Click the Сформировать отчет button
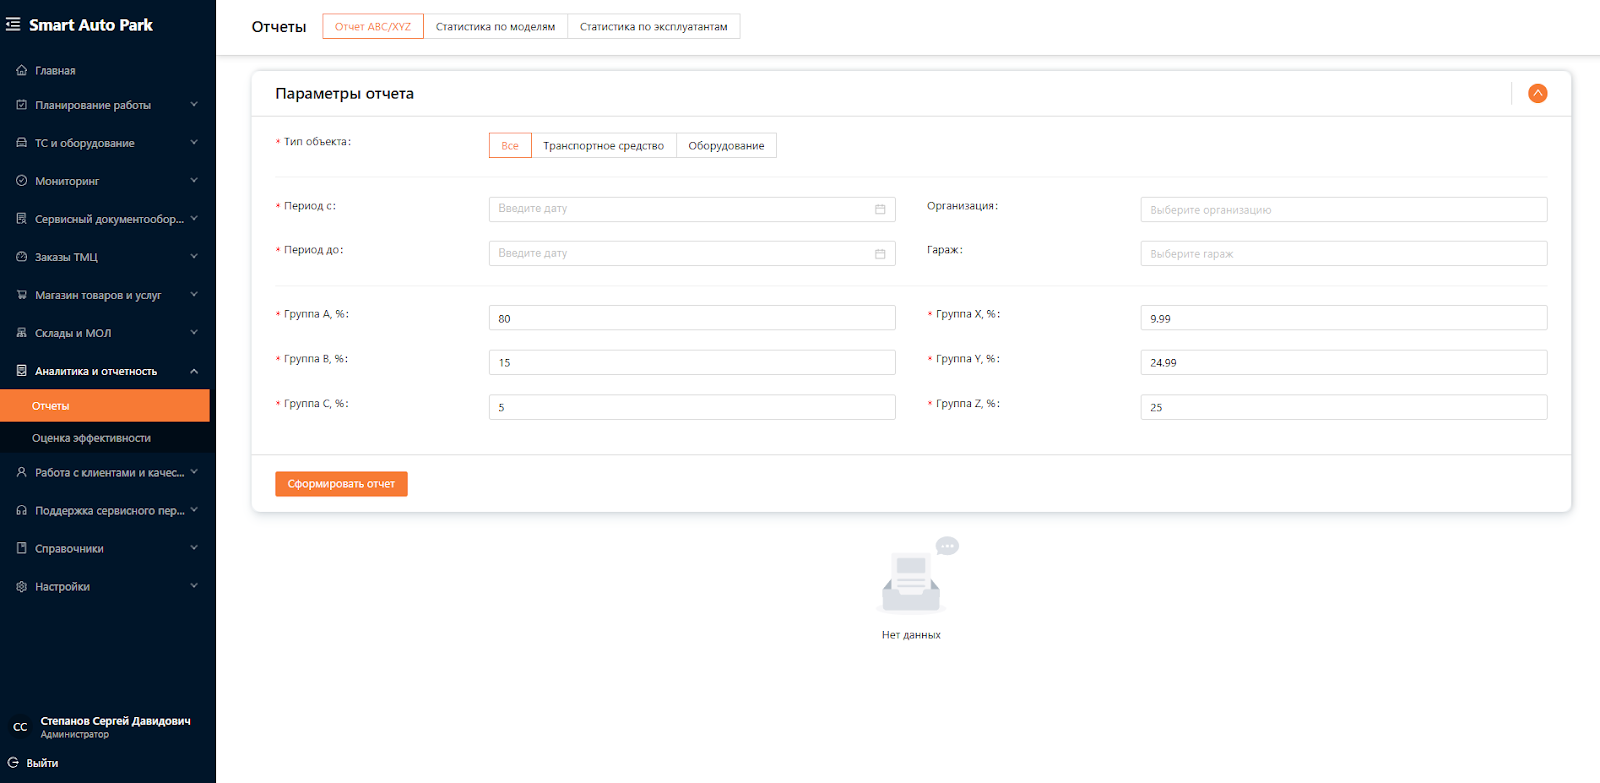Viewport: 1600px width, 783px height. tap(341, 484)
